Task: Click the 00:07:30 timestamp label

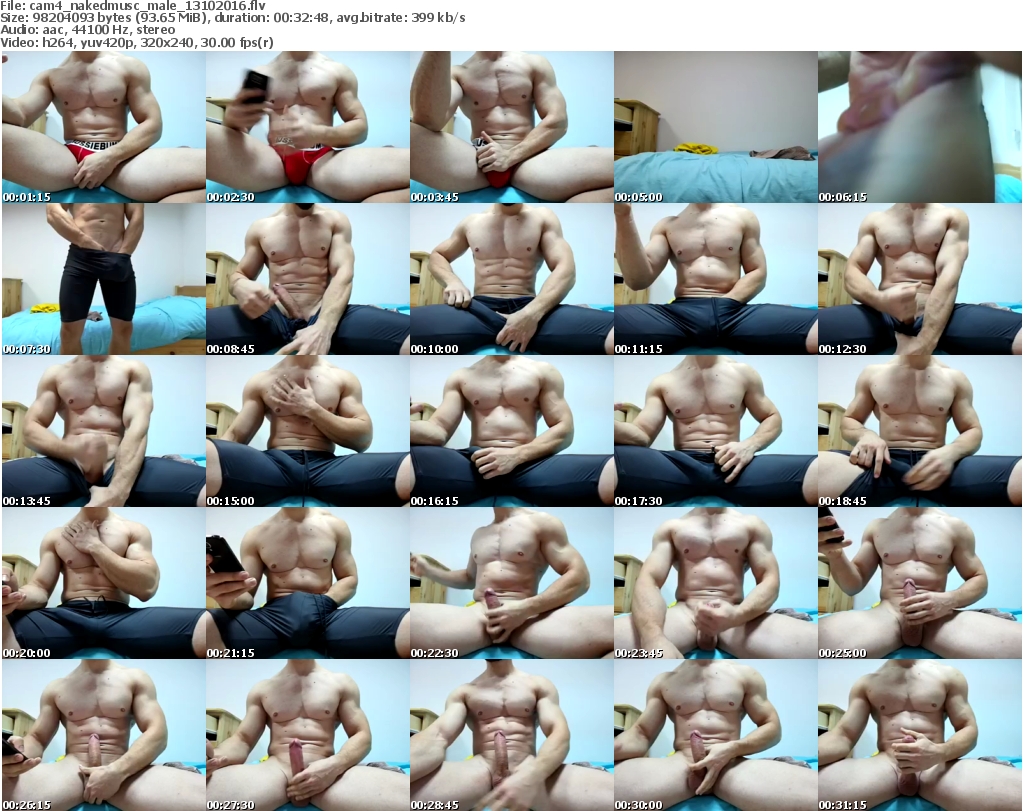Action: point(27,349)
